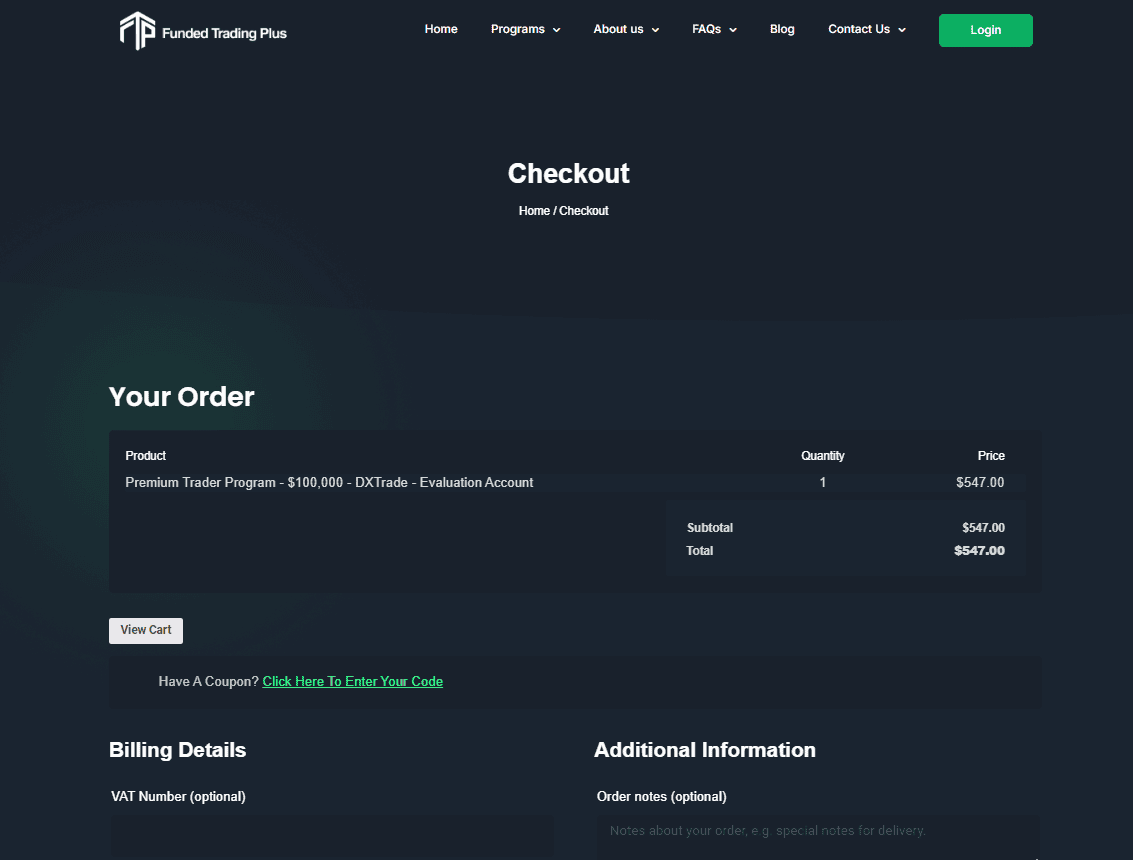Click the Quantity column header

(822, 455)
